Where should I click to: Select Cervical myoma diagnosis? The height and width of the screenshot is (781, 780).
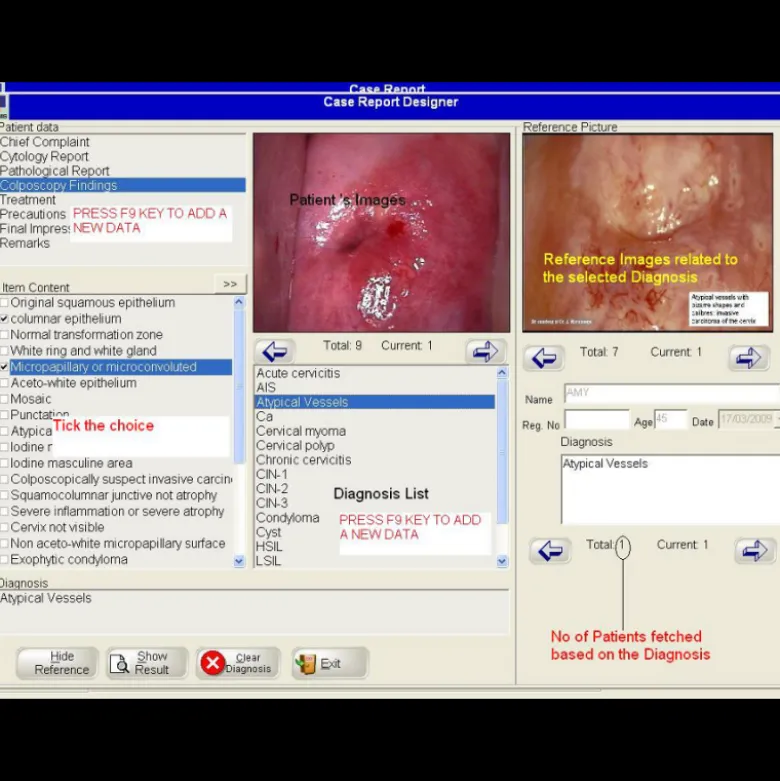click(375, 431)
